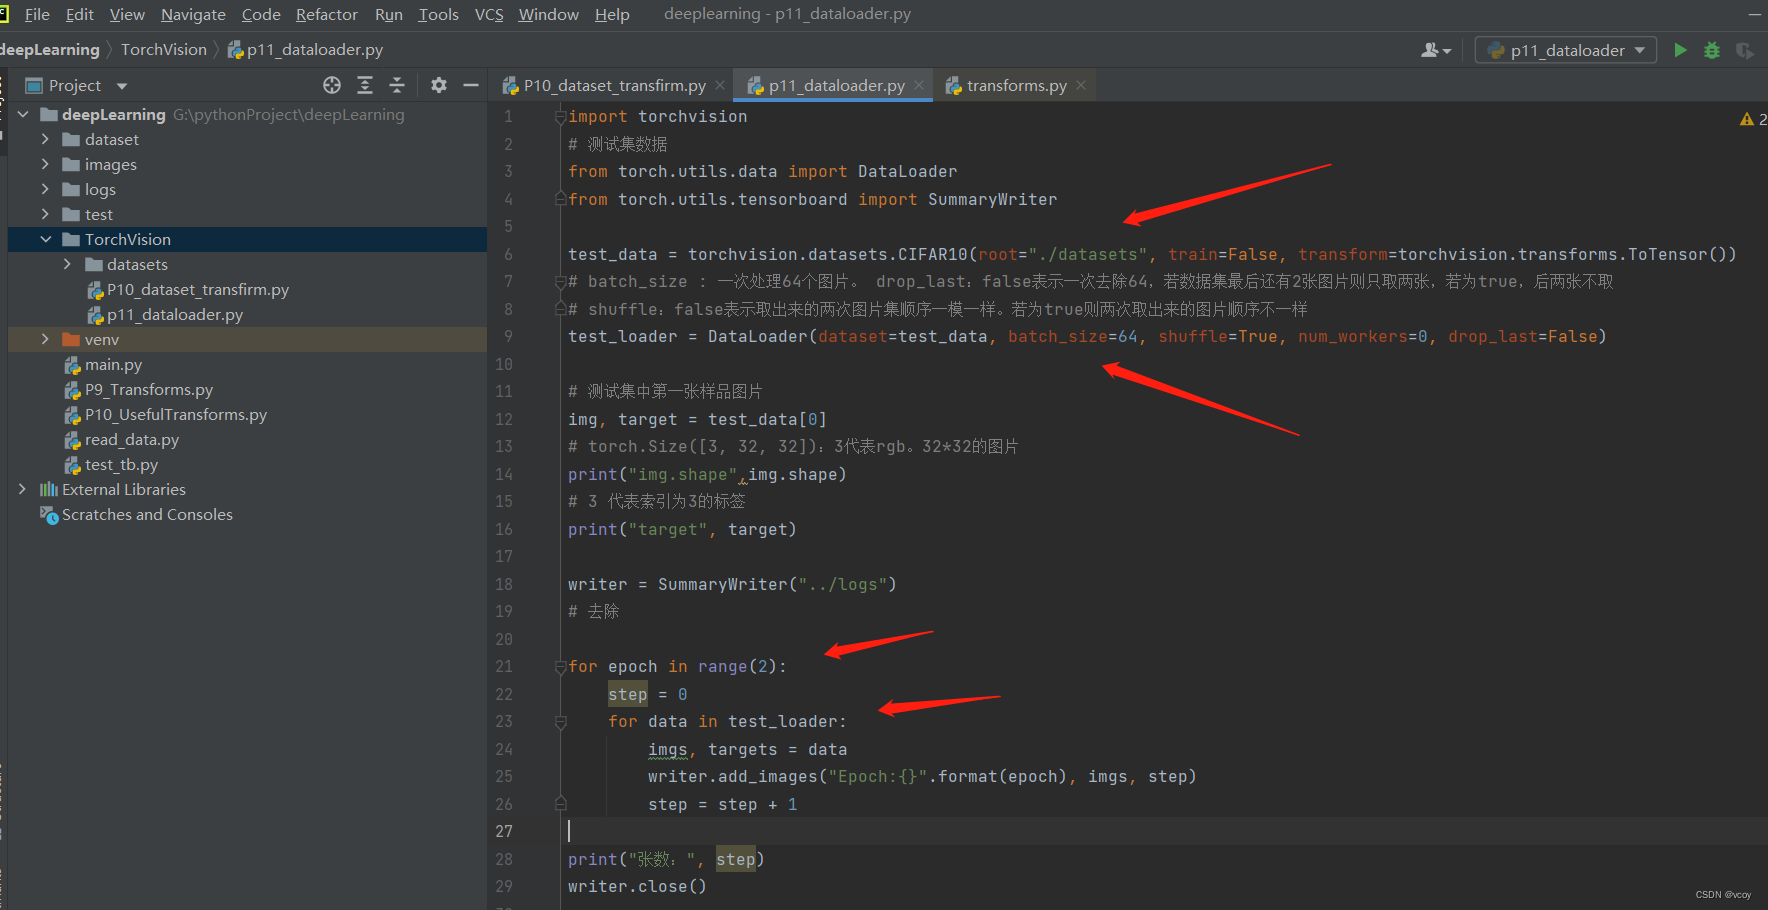1768x910 pixels.
Task: Click line number 9 in the gutter
Action: point(508,337)
